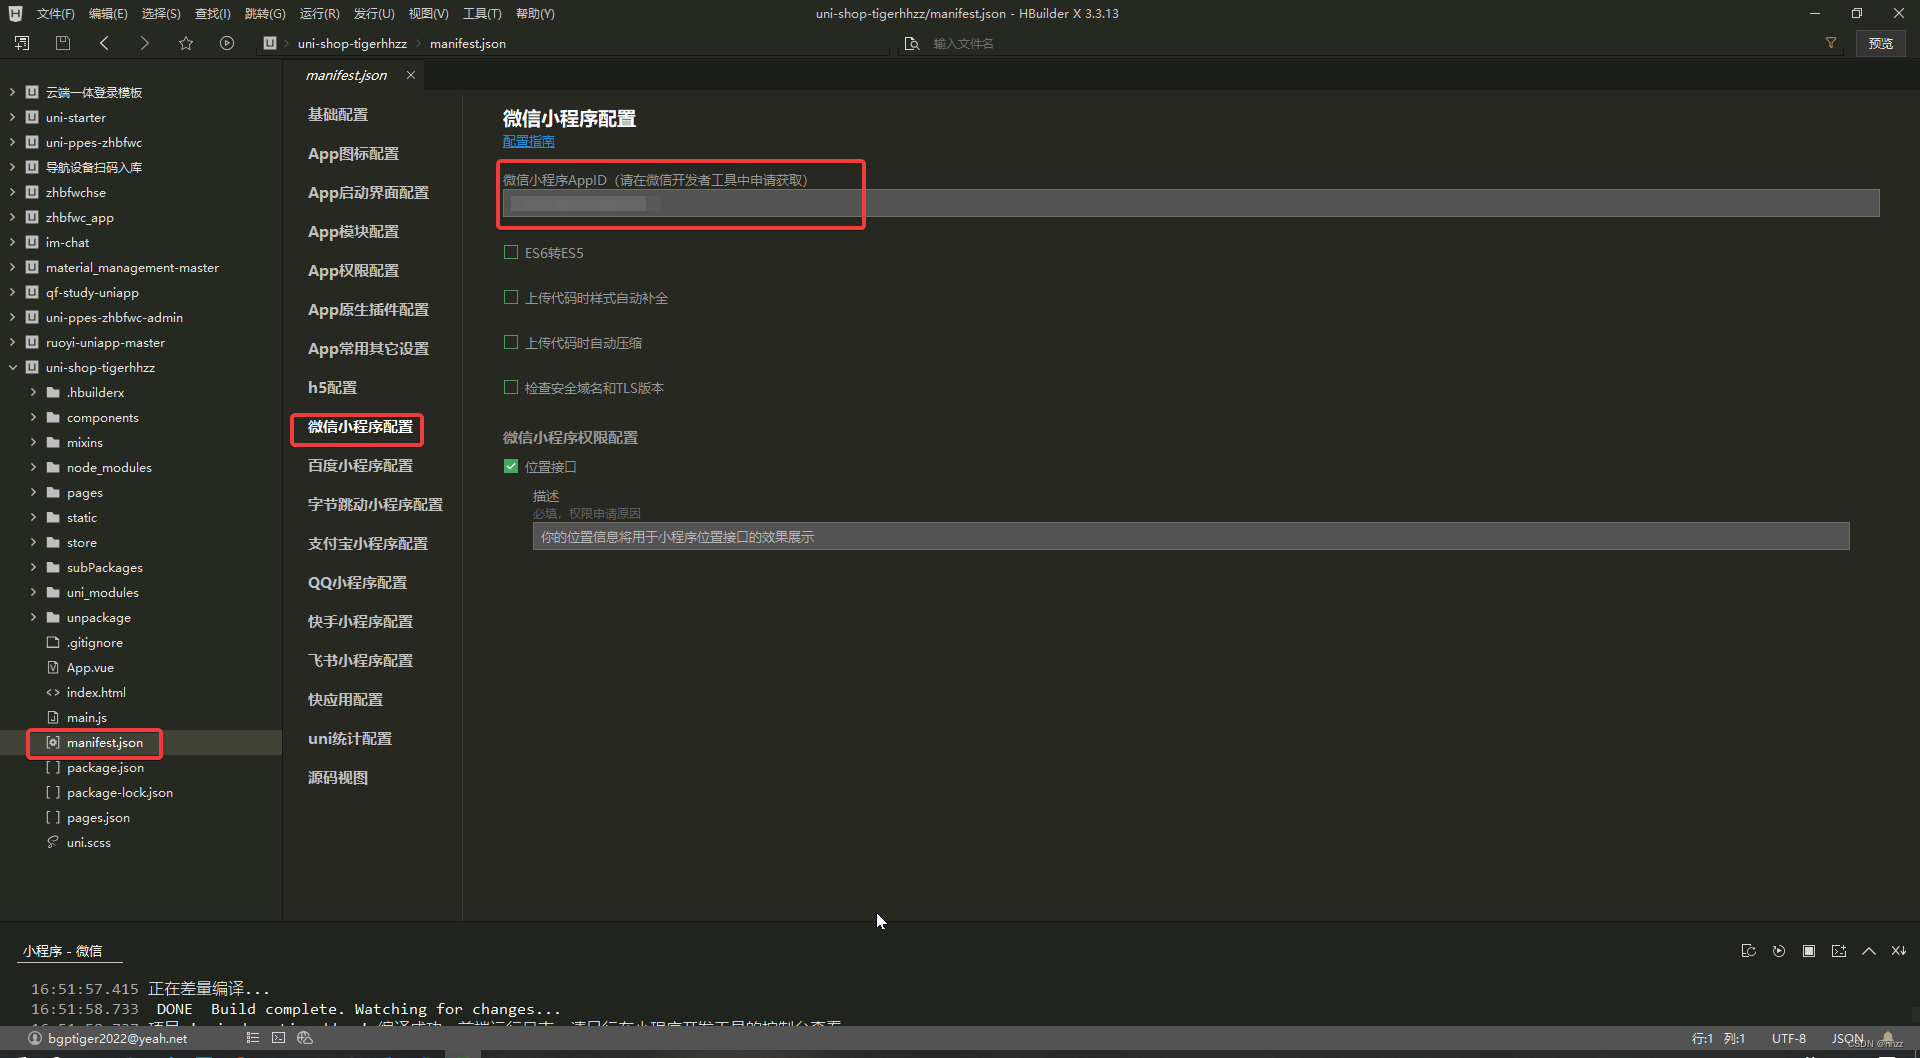Click the notification bell in status bar
The image size is (1920, 1058).
coord(1888,1038)
